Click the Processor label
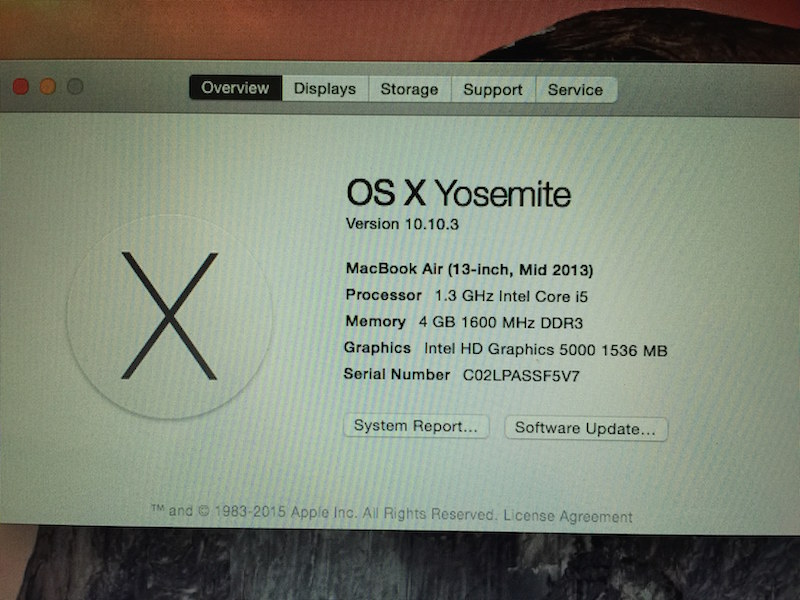The height and width of the screenshot is (600, 800). point(384,295)
